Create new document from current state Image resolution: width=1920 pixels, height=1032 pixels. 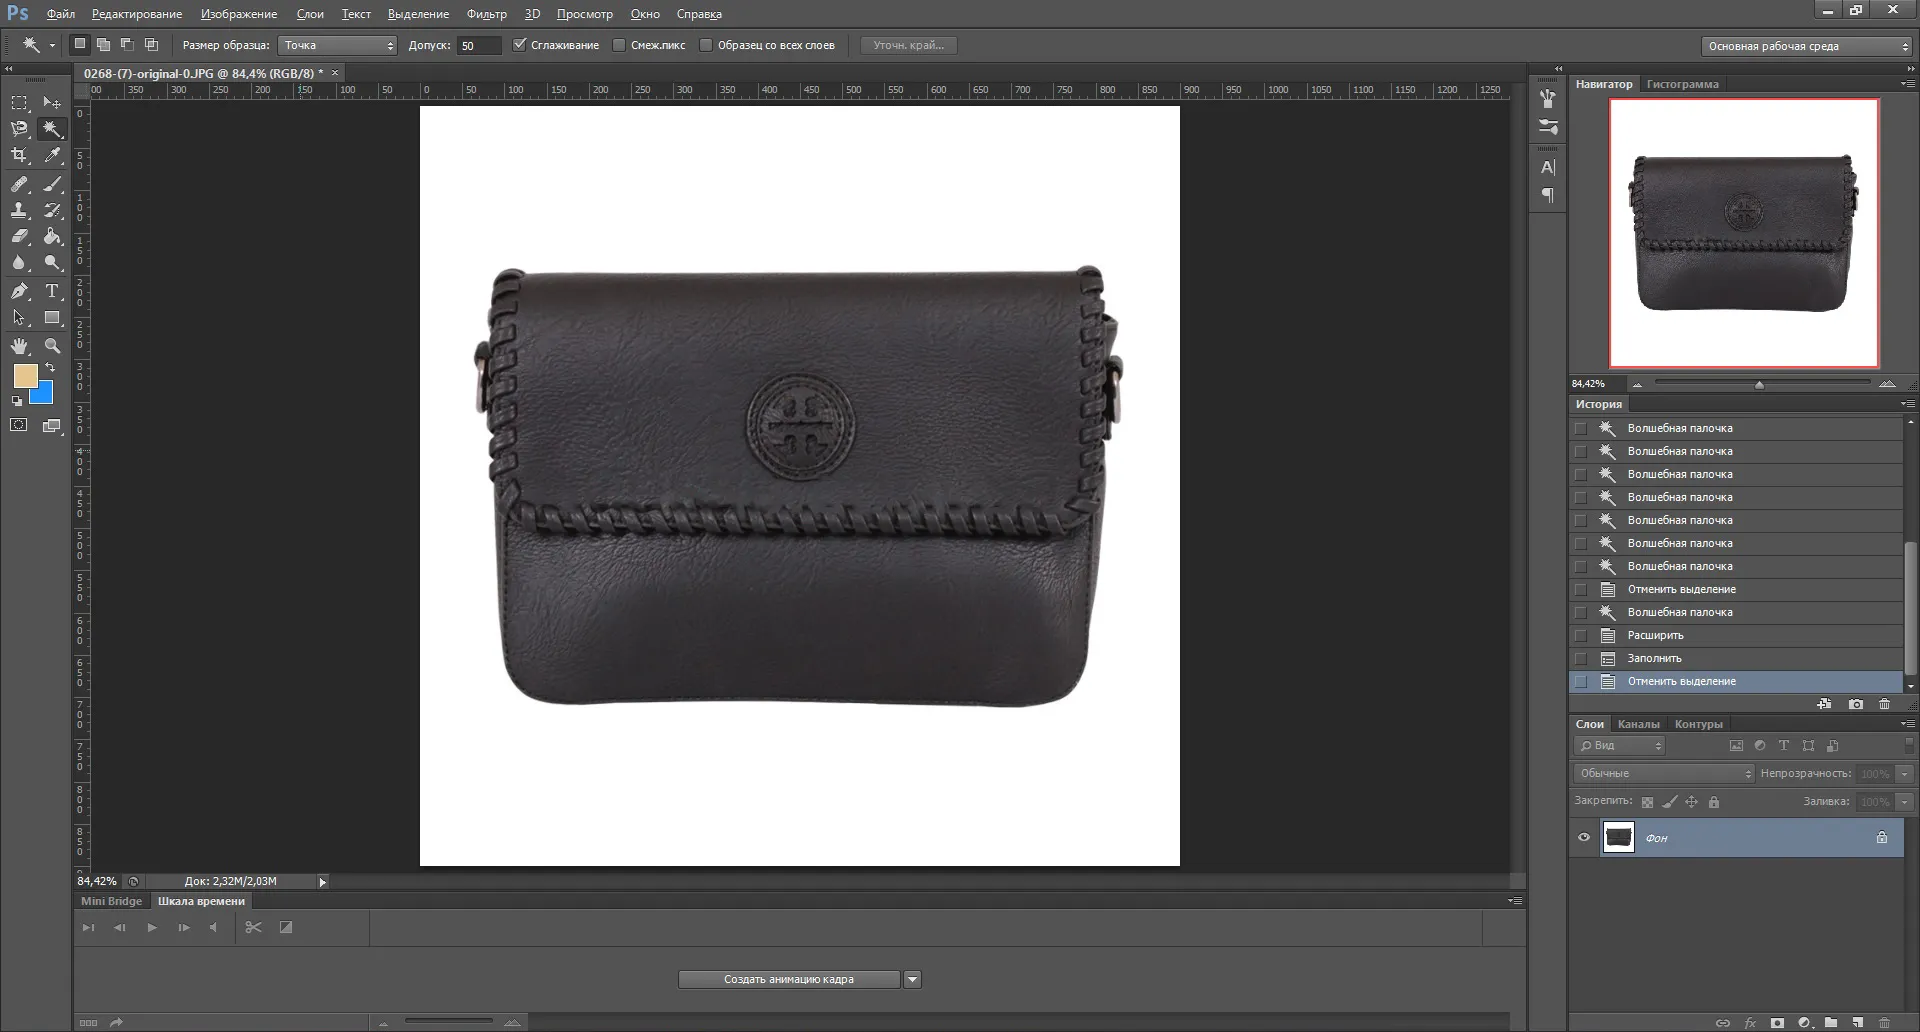pos(1824,704)
